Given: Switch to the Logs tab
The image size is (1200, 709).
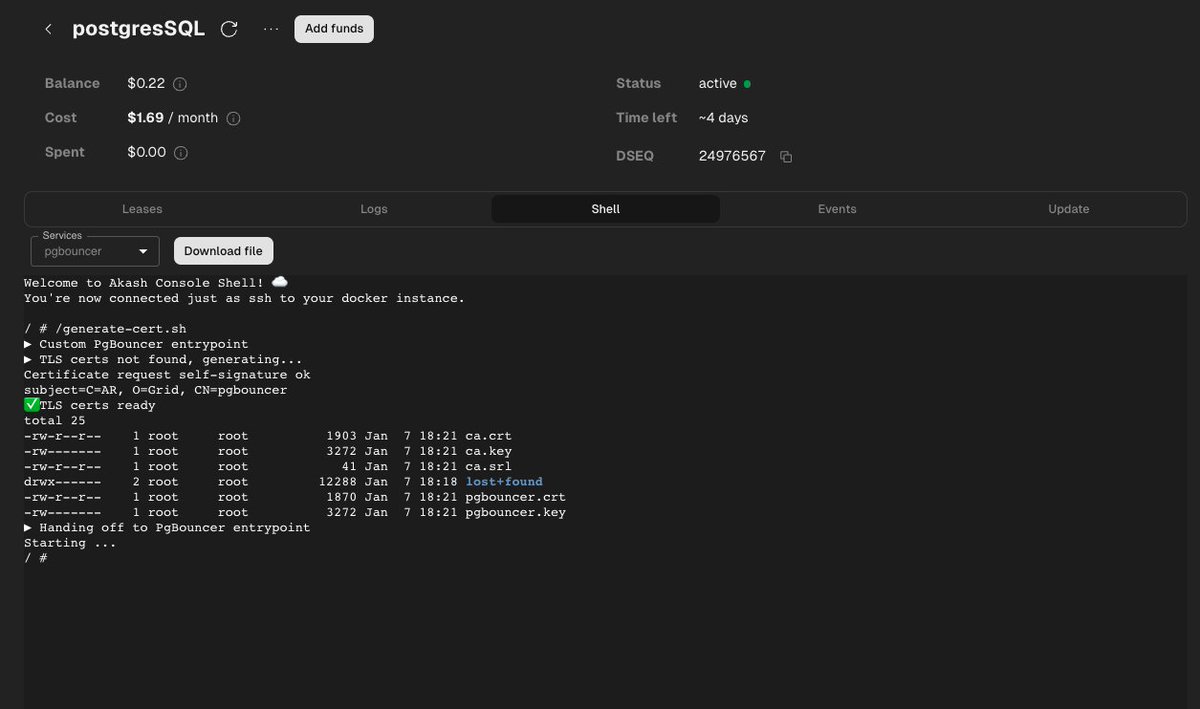Looking at the screenshot, I should (x=374, y=209).
